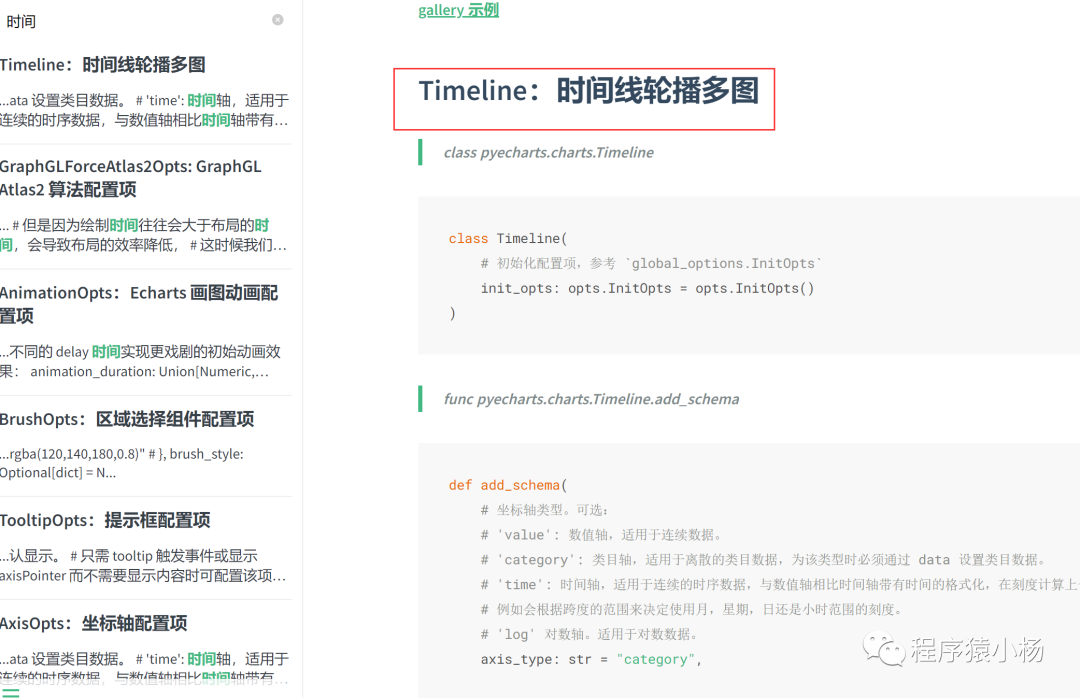
Task: Open TooltipOpts：提示框配置项 result
Action: click(105, 520)
